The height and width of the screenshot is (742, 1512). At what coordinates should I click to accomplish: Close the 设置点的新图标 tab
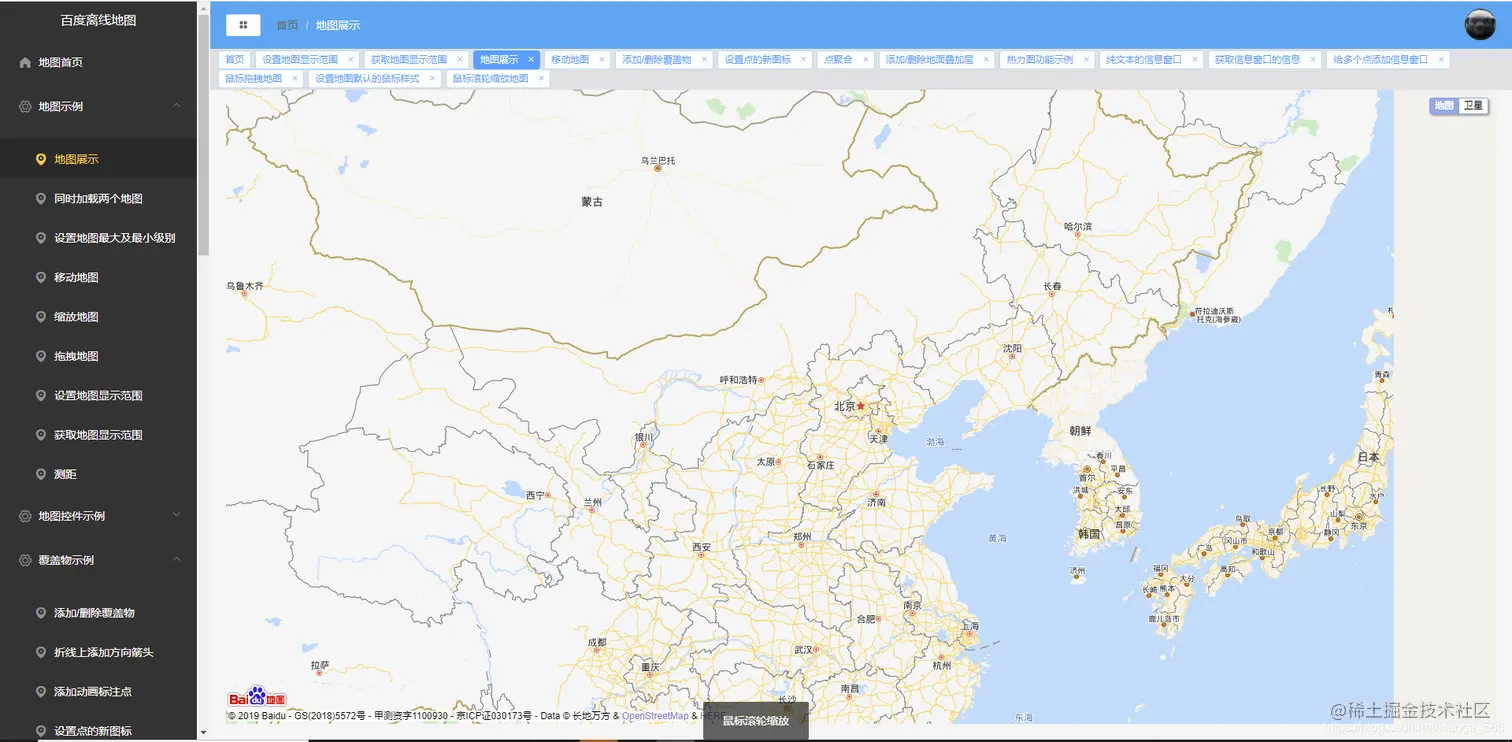[x=803, y=60]
